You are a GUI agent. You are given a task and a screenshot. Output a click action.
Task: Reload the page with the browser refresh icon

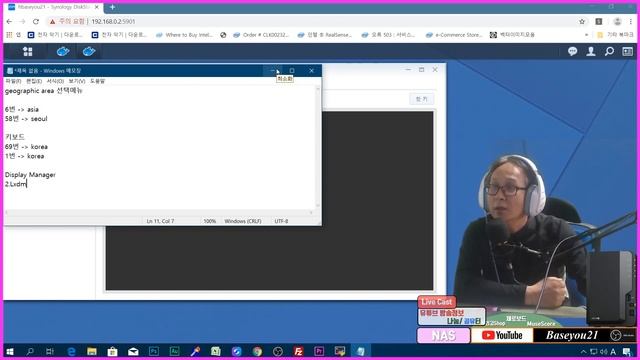[36, 22]
